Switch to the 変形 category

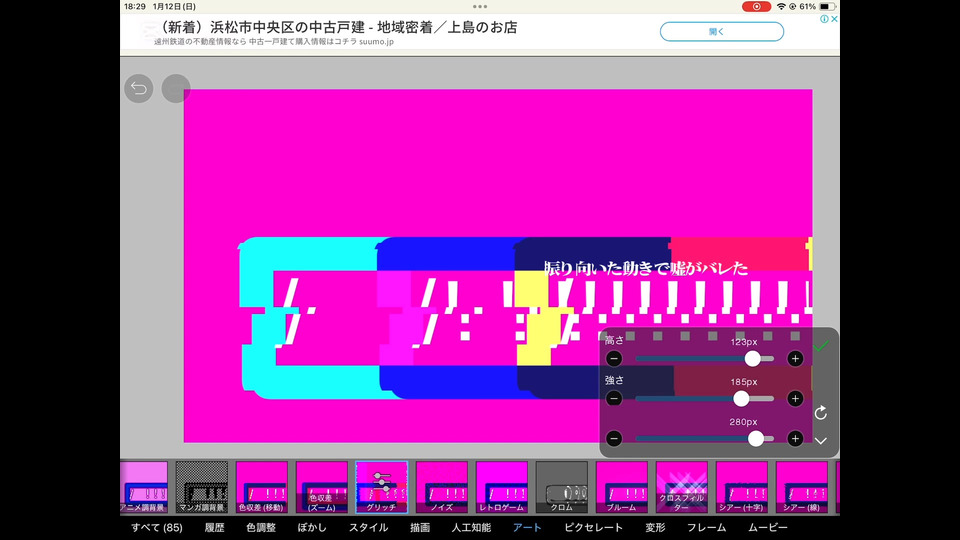pyautogui.click(x=655, y=528)
